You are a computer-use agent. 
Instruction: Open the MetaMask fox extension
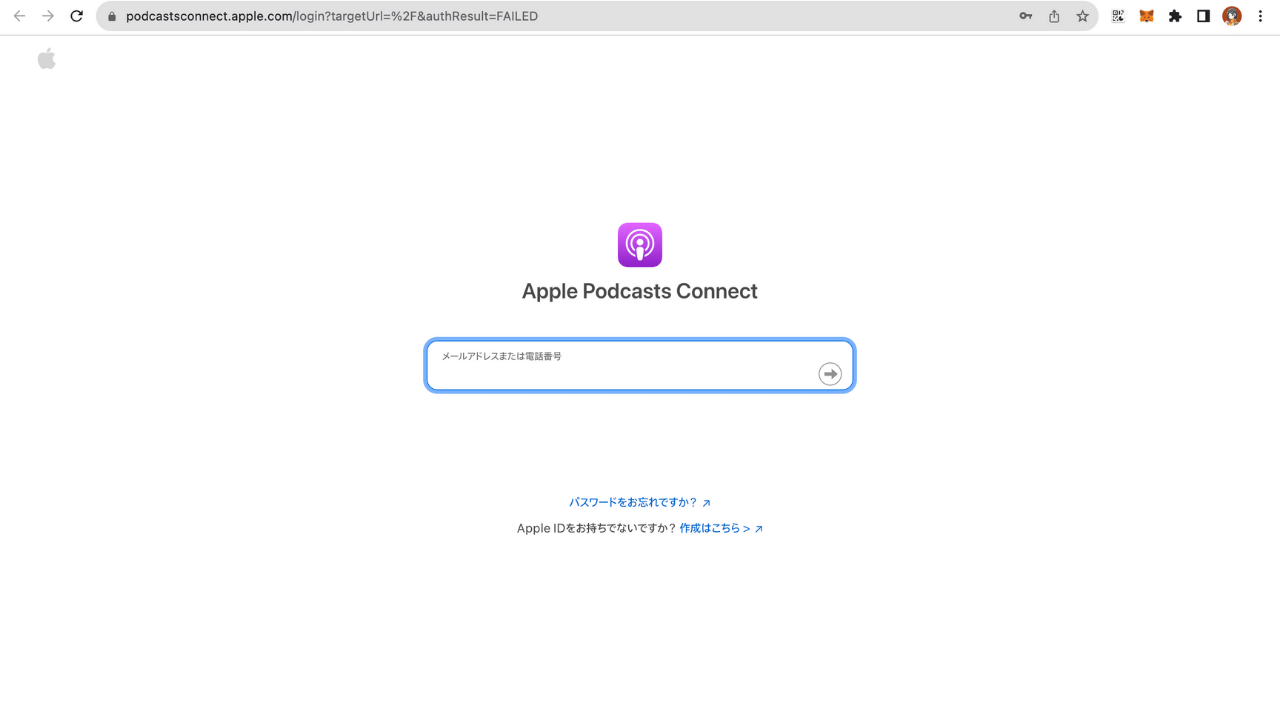click(1147, 16)
